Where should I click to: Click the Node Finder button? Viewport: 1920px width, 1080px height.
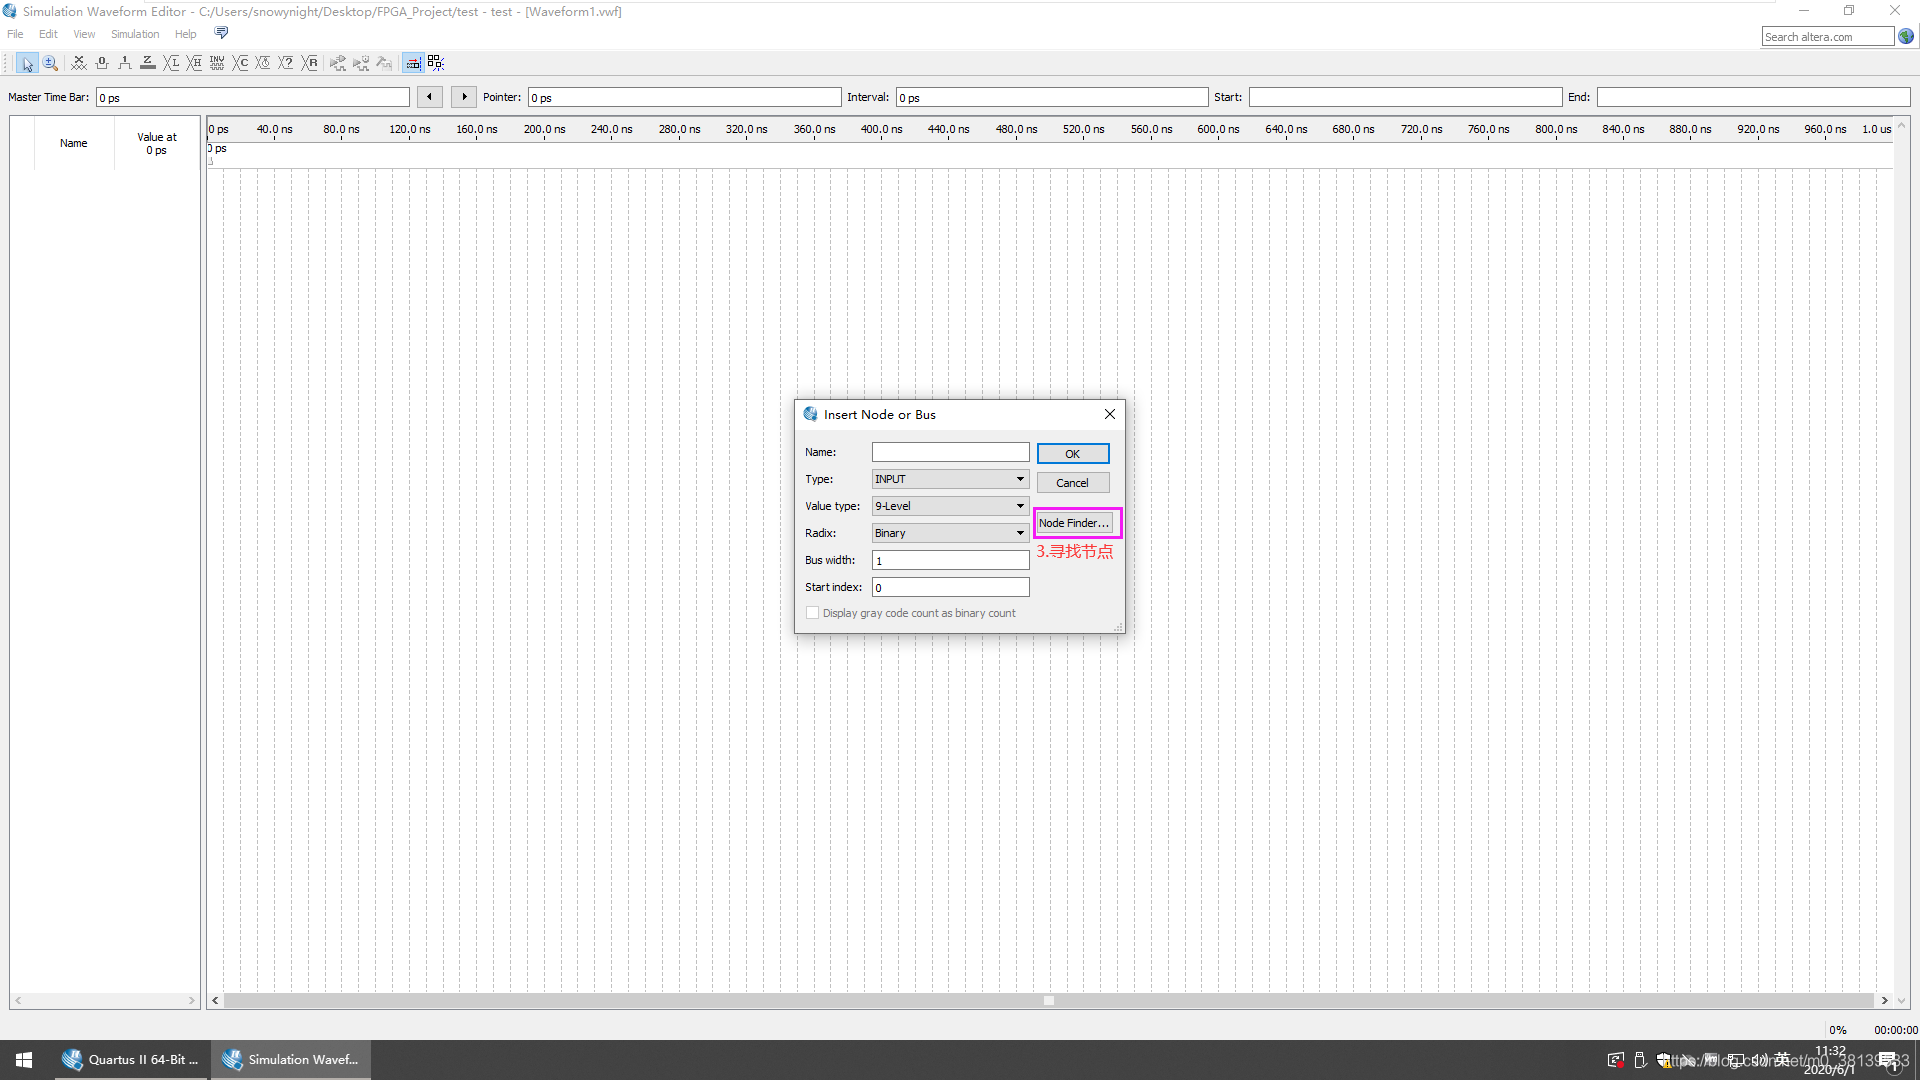coord(1073,523)
